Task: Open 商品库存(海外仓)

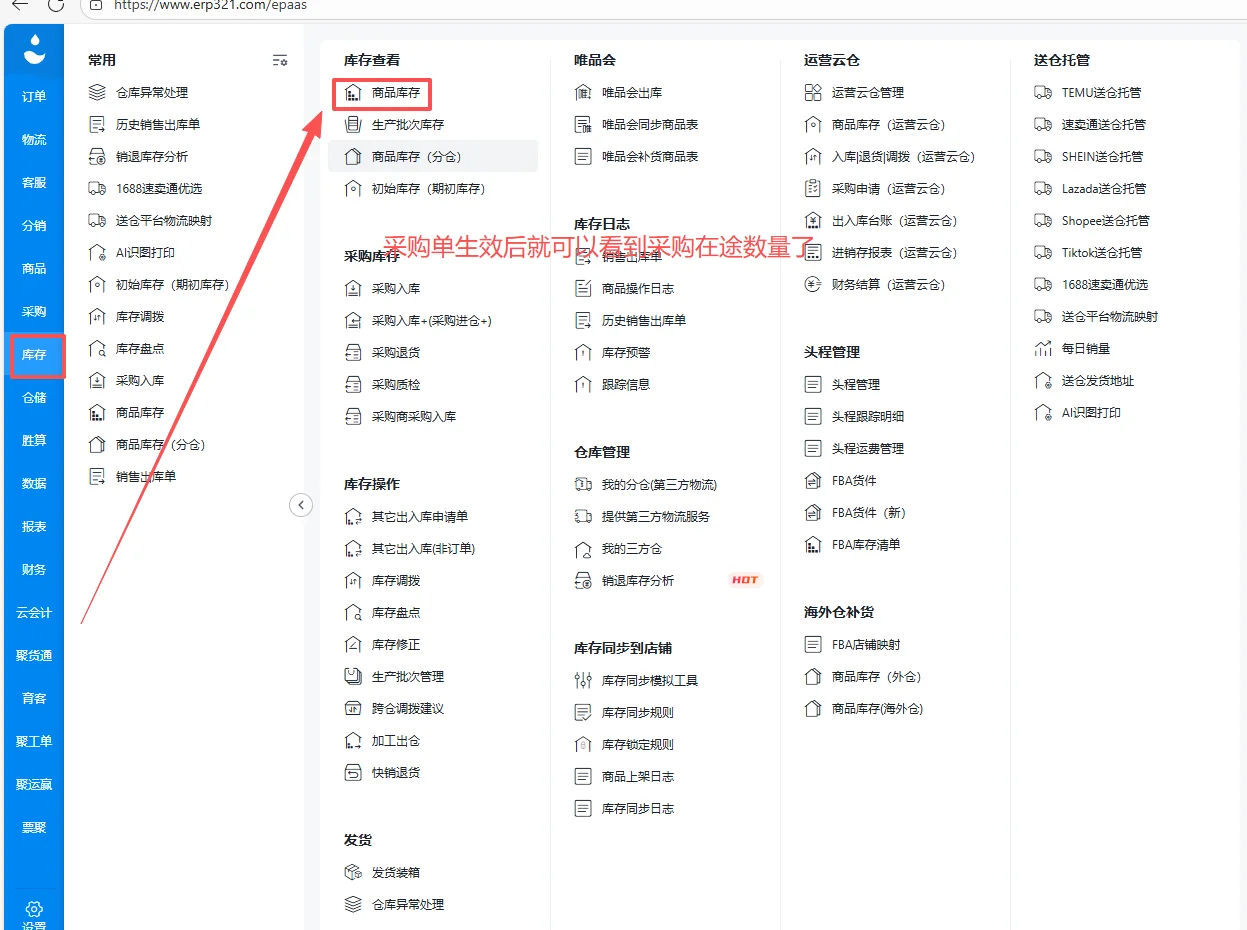Action: (x=878, y=709)
